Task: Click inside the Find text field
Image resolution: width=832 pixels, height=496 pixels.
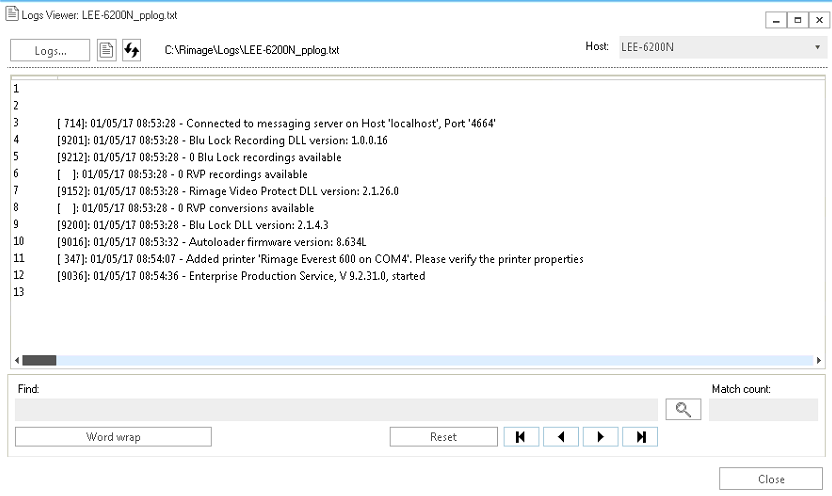Action: (x=336, y=410)
